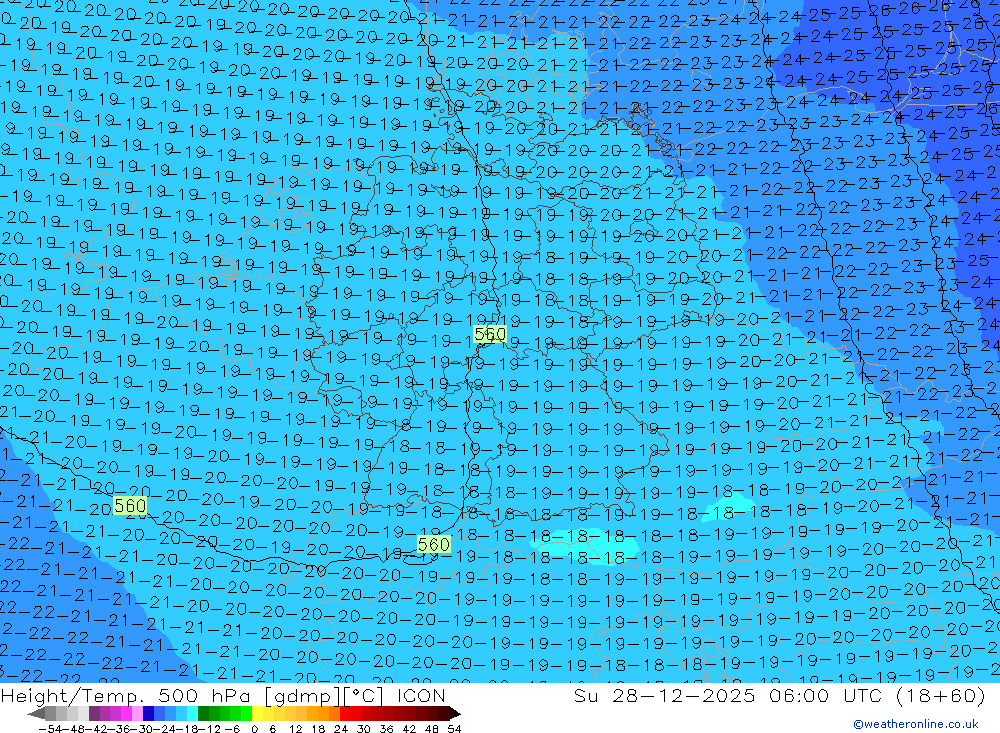
Task: Click the legend's right dark-brown arrow end
Action: [455, 713]
